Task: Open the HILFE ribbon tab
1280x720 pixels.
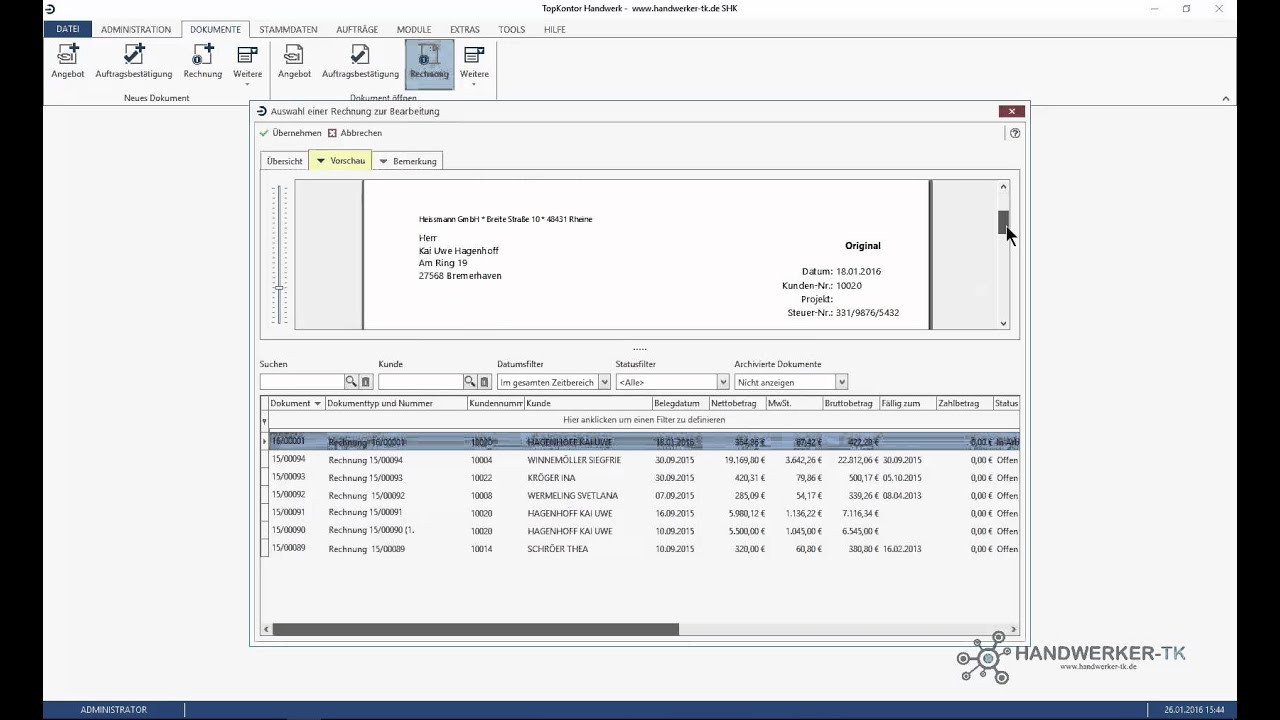Action: click(x=554, y=30)
